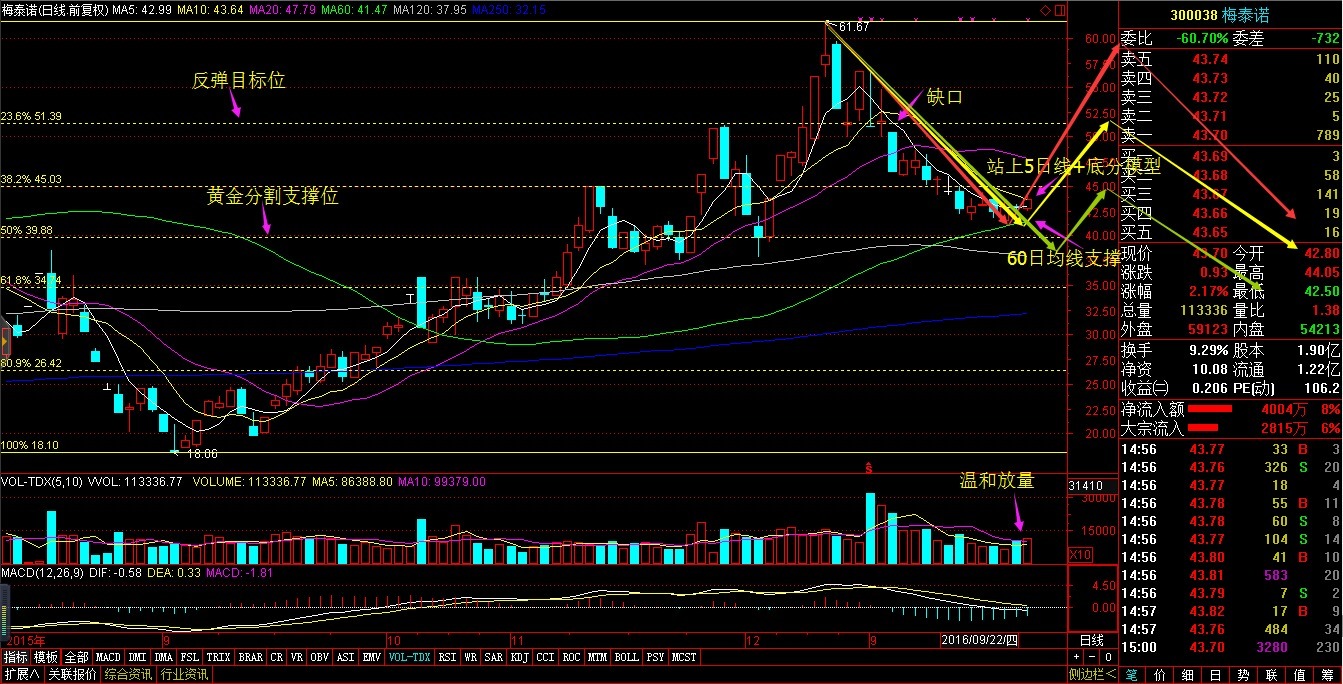Select the 全部 indicator tab

(77, 657)
